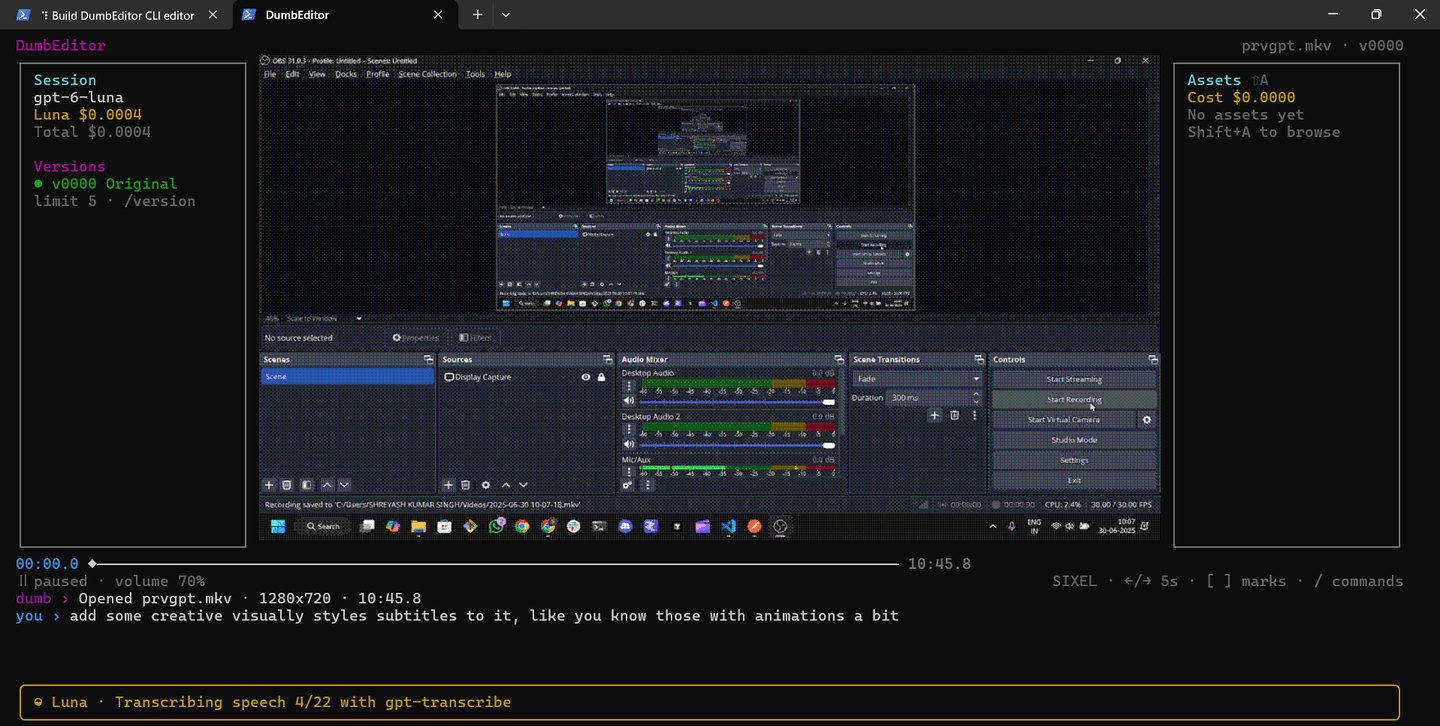Screen dimensions: 1440x726
Task: Click "v0000 Original" in Versions list
Action: (x=114, y=184)
